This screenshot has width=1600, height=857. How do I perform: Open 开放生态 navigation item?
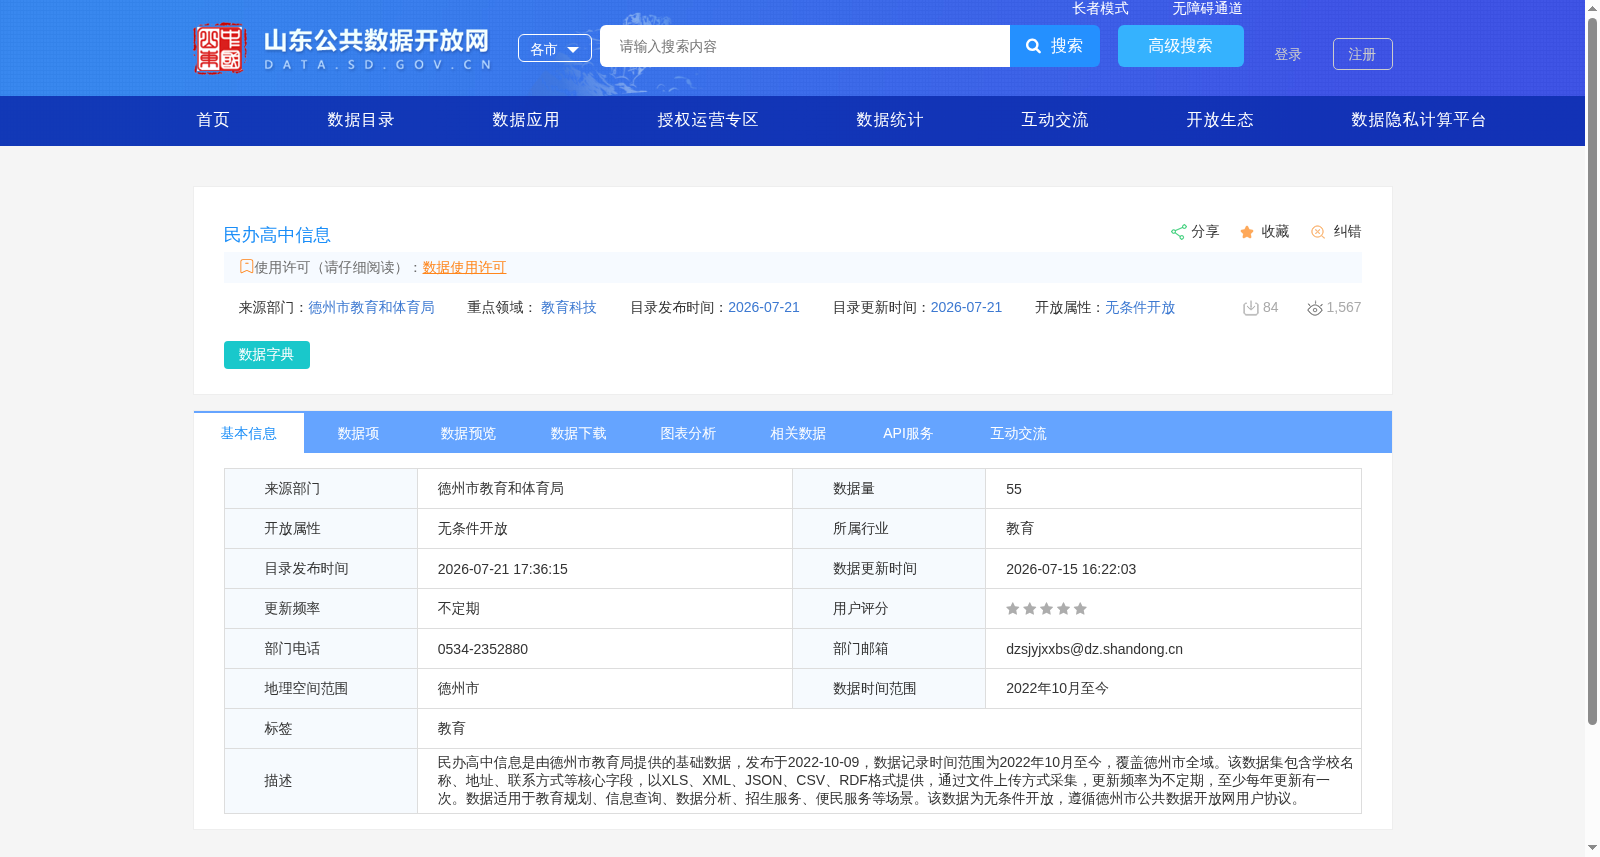[x=1220, y=120]
